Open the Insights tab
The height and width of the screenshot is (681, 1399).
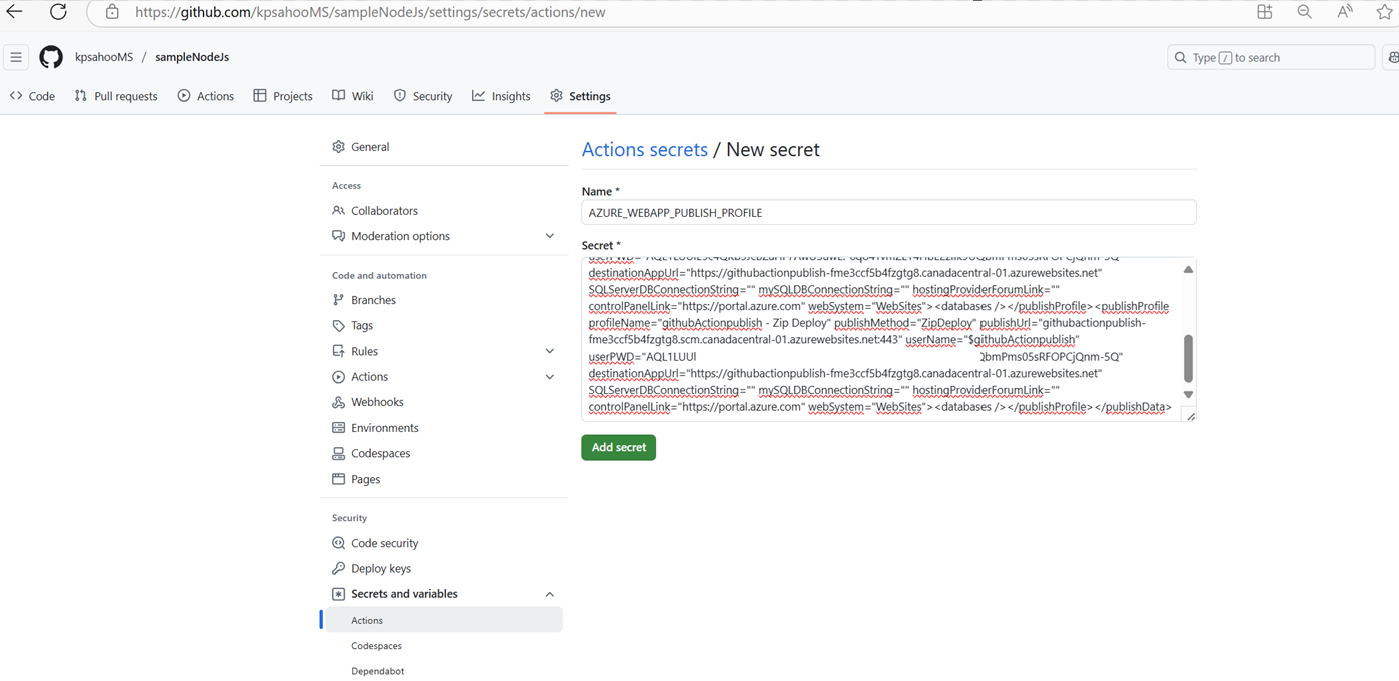tap(502, 96)
